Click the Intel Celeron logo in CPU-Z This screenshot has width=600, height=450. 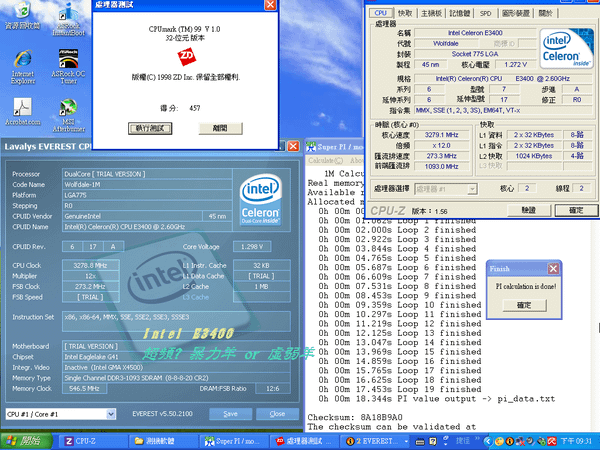coord(566,48)
